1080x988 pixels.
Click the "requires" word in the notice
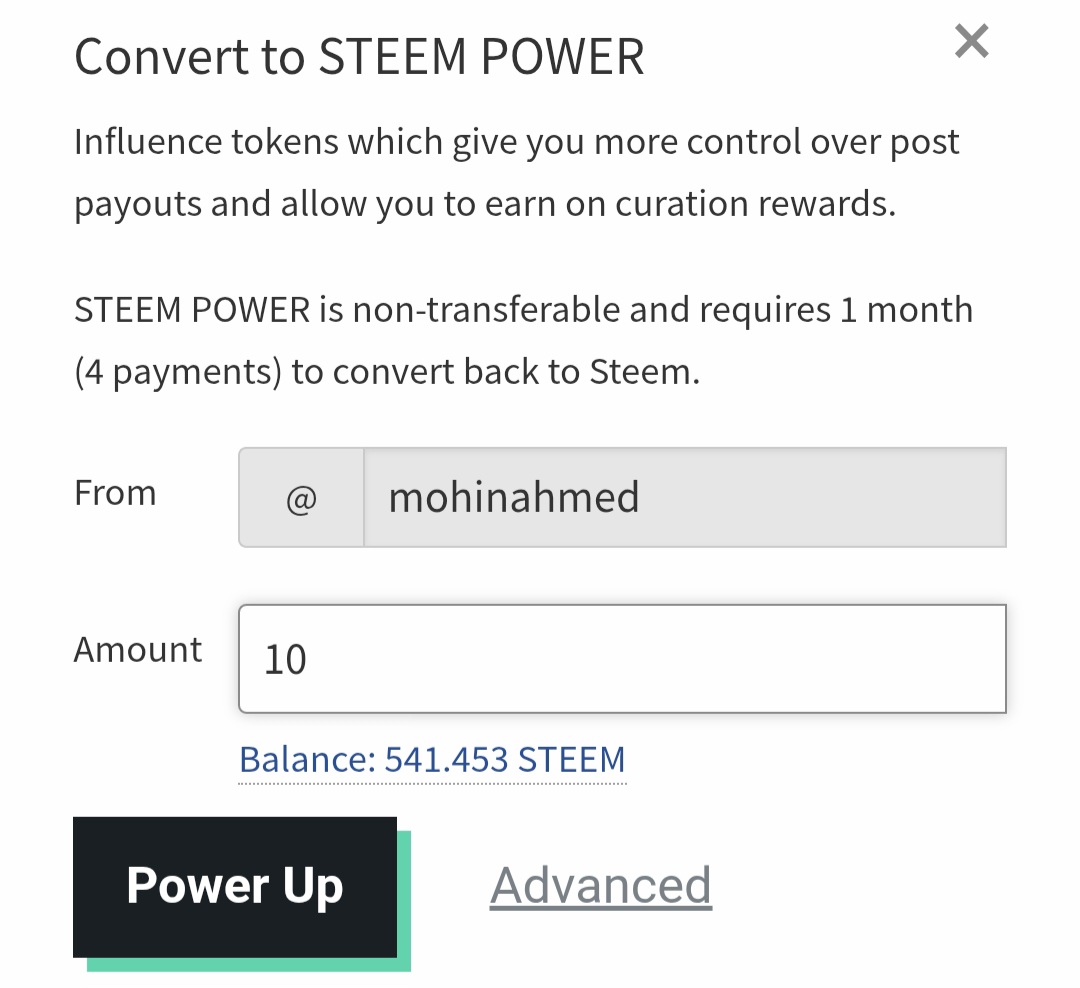pyautogui.click(x=764, y=310)
